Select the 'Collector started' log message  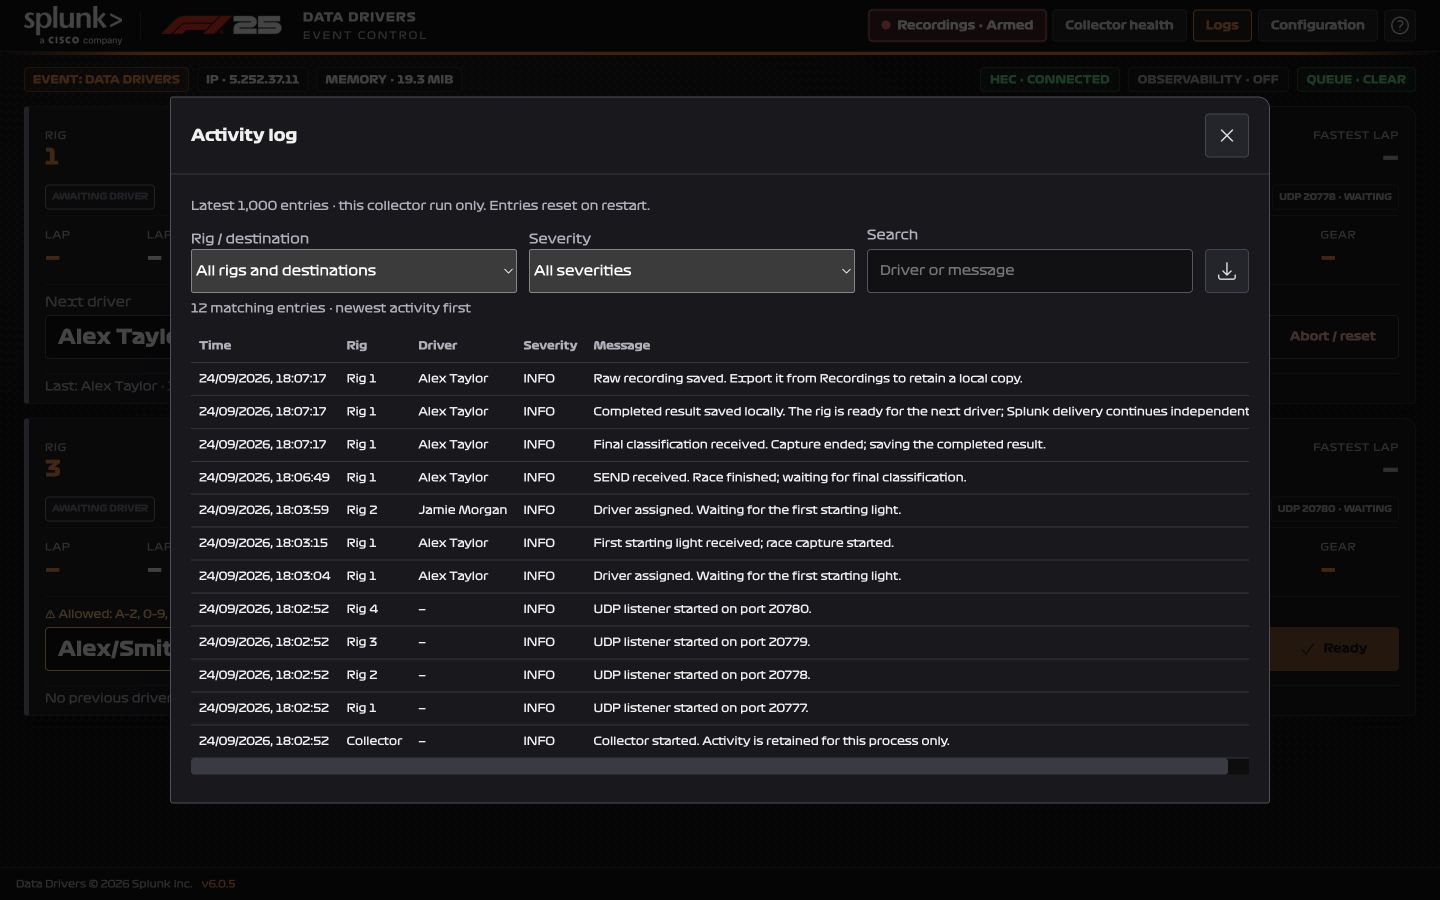click(x=771, y=741)
